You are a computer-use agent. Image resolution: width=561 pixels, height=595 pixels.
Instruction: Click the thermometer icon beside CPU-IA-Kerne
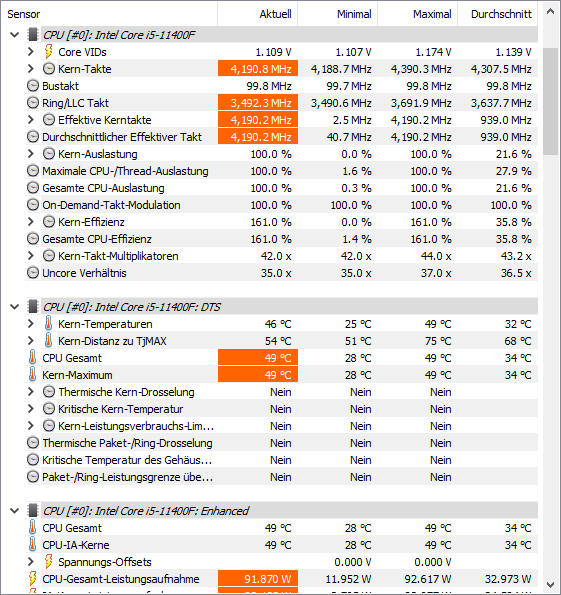click(x=33, y=545)
